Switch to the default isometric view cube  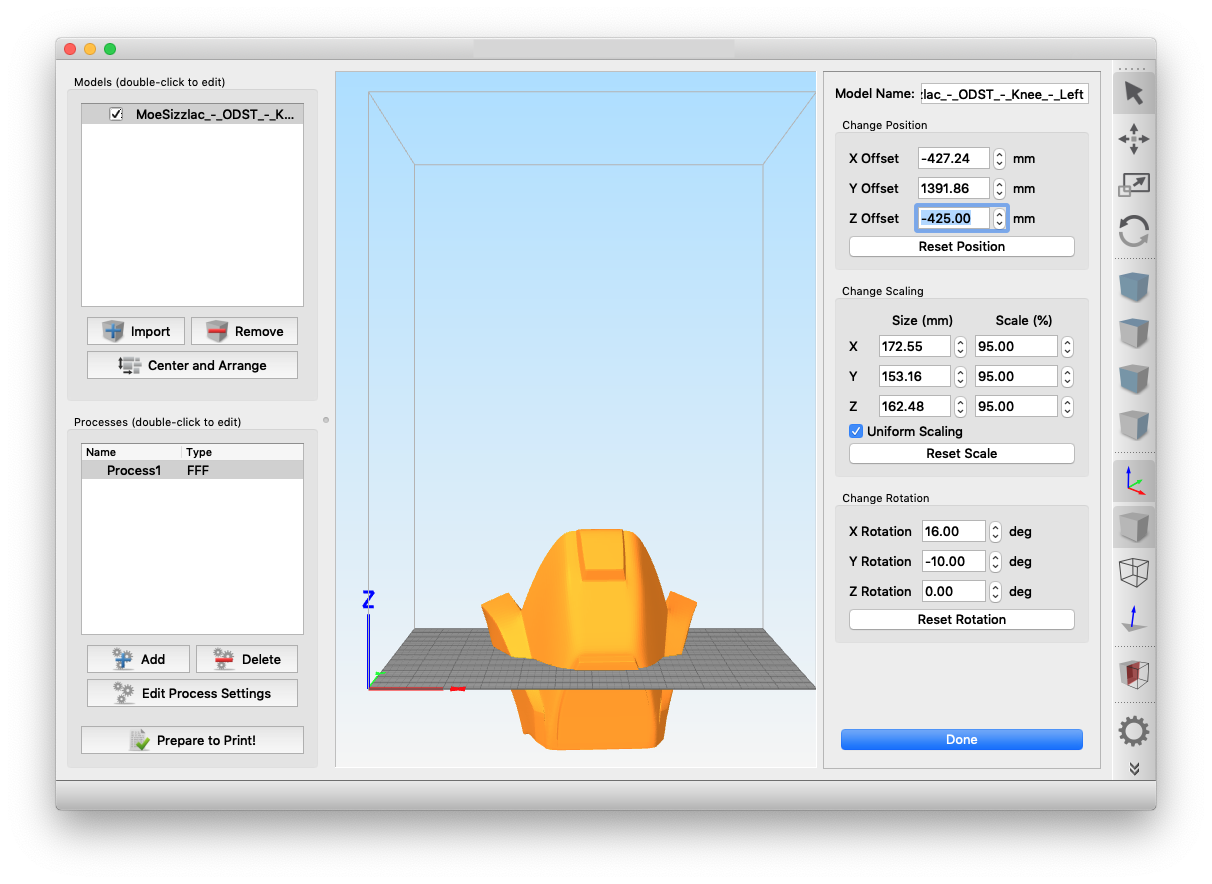[1134, 288]
